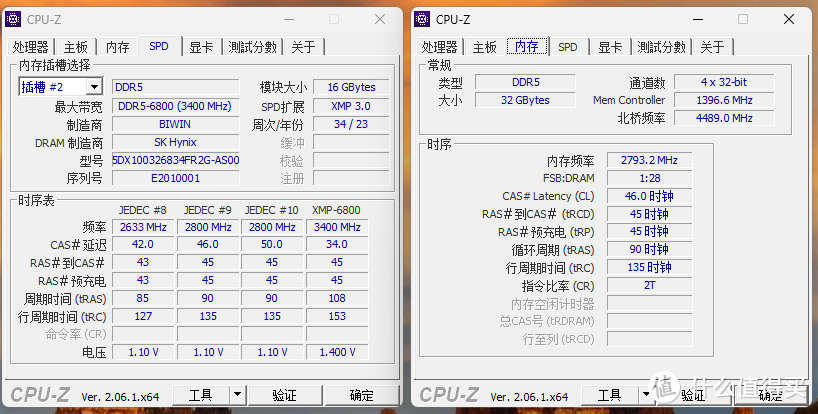Click the 2T 指令比率 field
Screen dimensions: 818x414
coord(649,285)
